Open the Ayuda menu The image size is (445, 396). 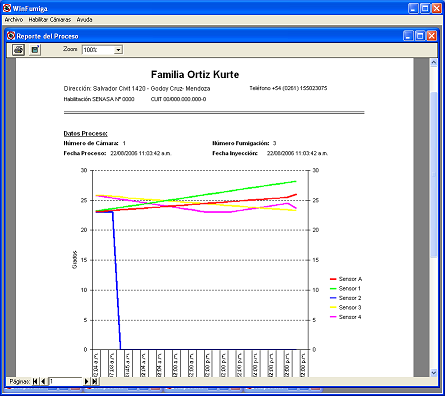pos(84,20)
